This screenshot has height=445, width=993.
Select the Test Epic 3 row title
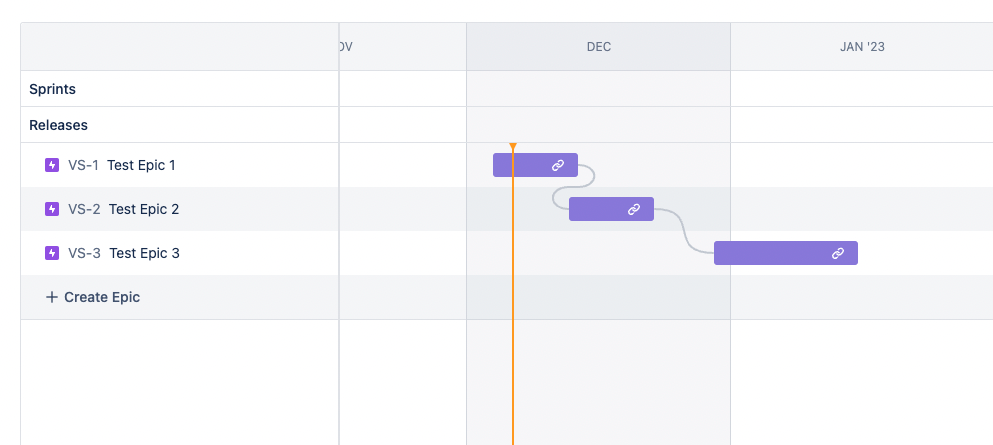144,253
